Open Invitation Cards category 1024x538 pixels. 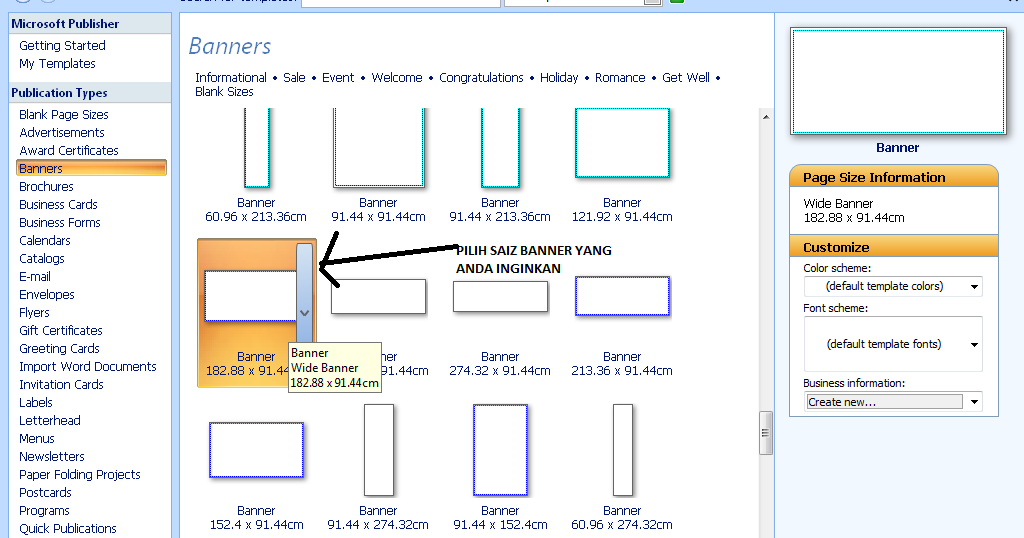click(x=61, y=385)
